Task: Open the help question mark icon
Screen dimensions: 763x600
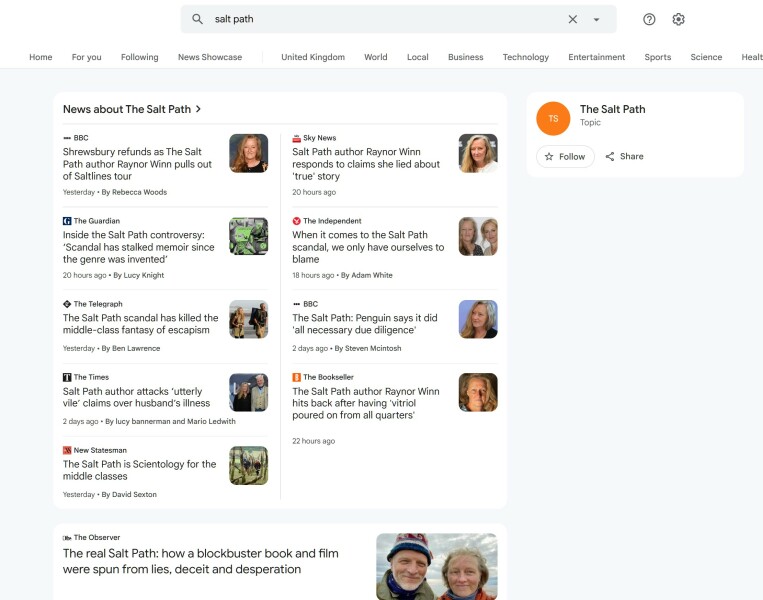Action: [649, 19]
